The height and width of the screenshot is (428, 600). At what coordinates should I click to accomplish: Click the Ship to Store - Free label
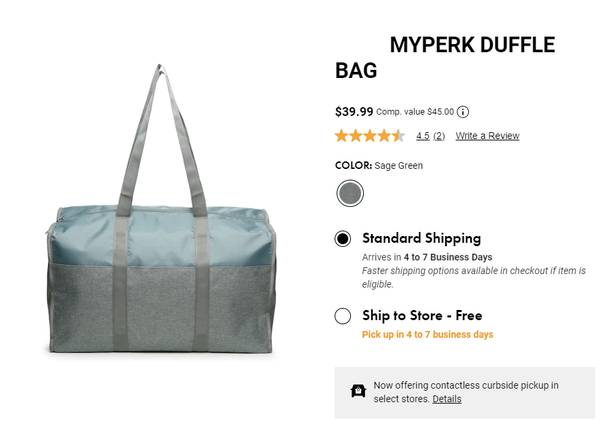coord(422,316)
